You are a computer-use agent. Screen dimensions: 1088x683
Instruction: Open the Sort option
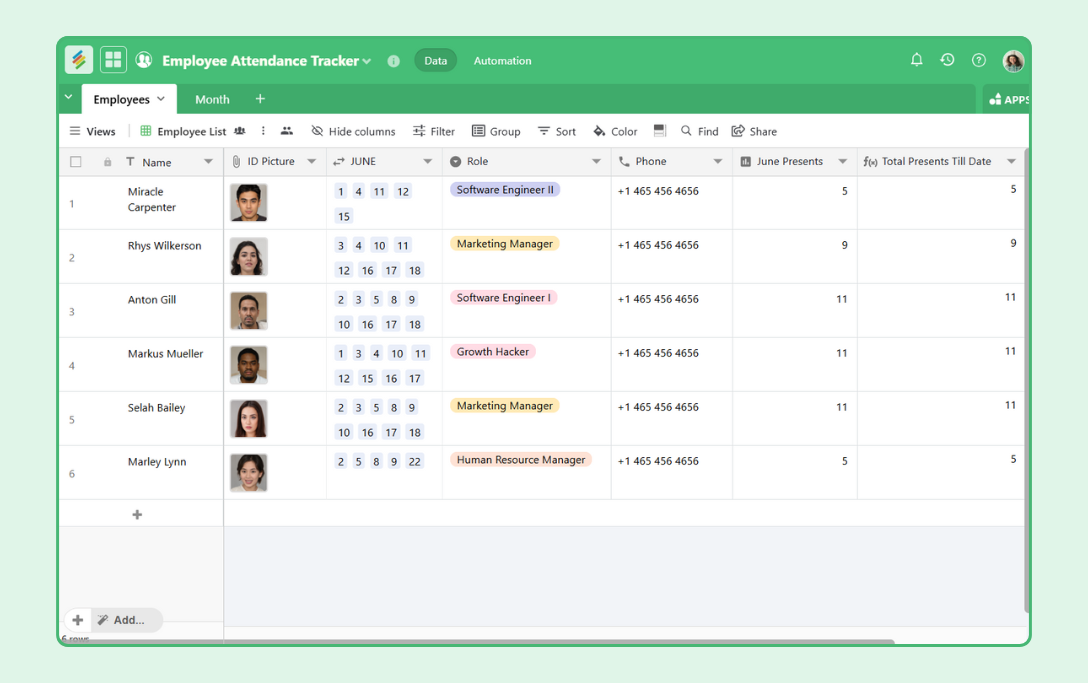pyautogui.click(x=557, y=131)
